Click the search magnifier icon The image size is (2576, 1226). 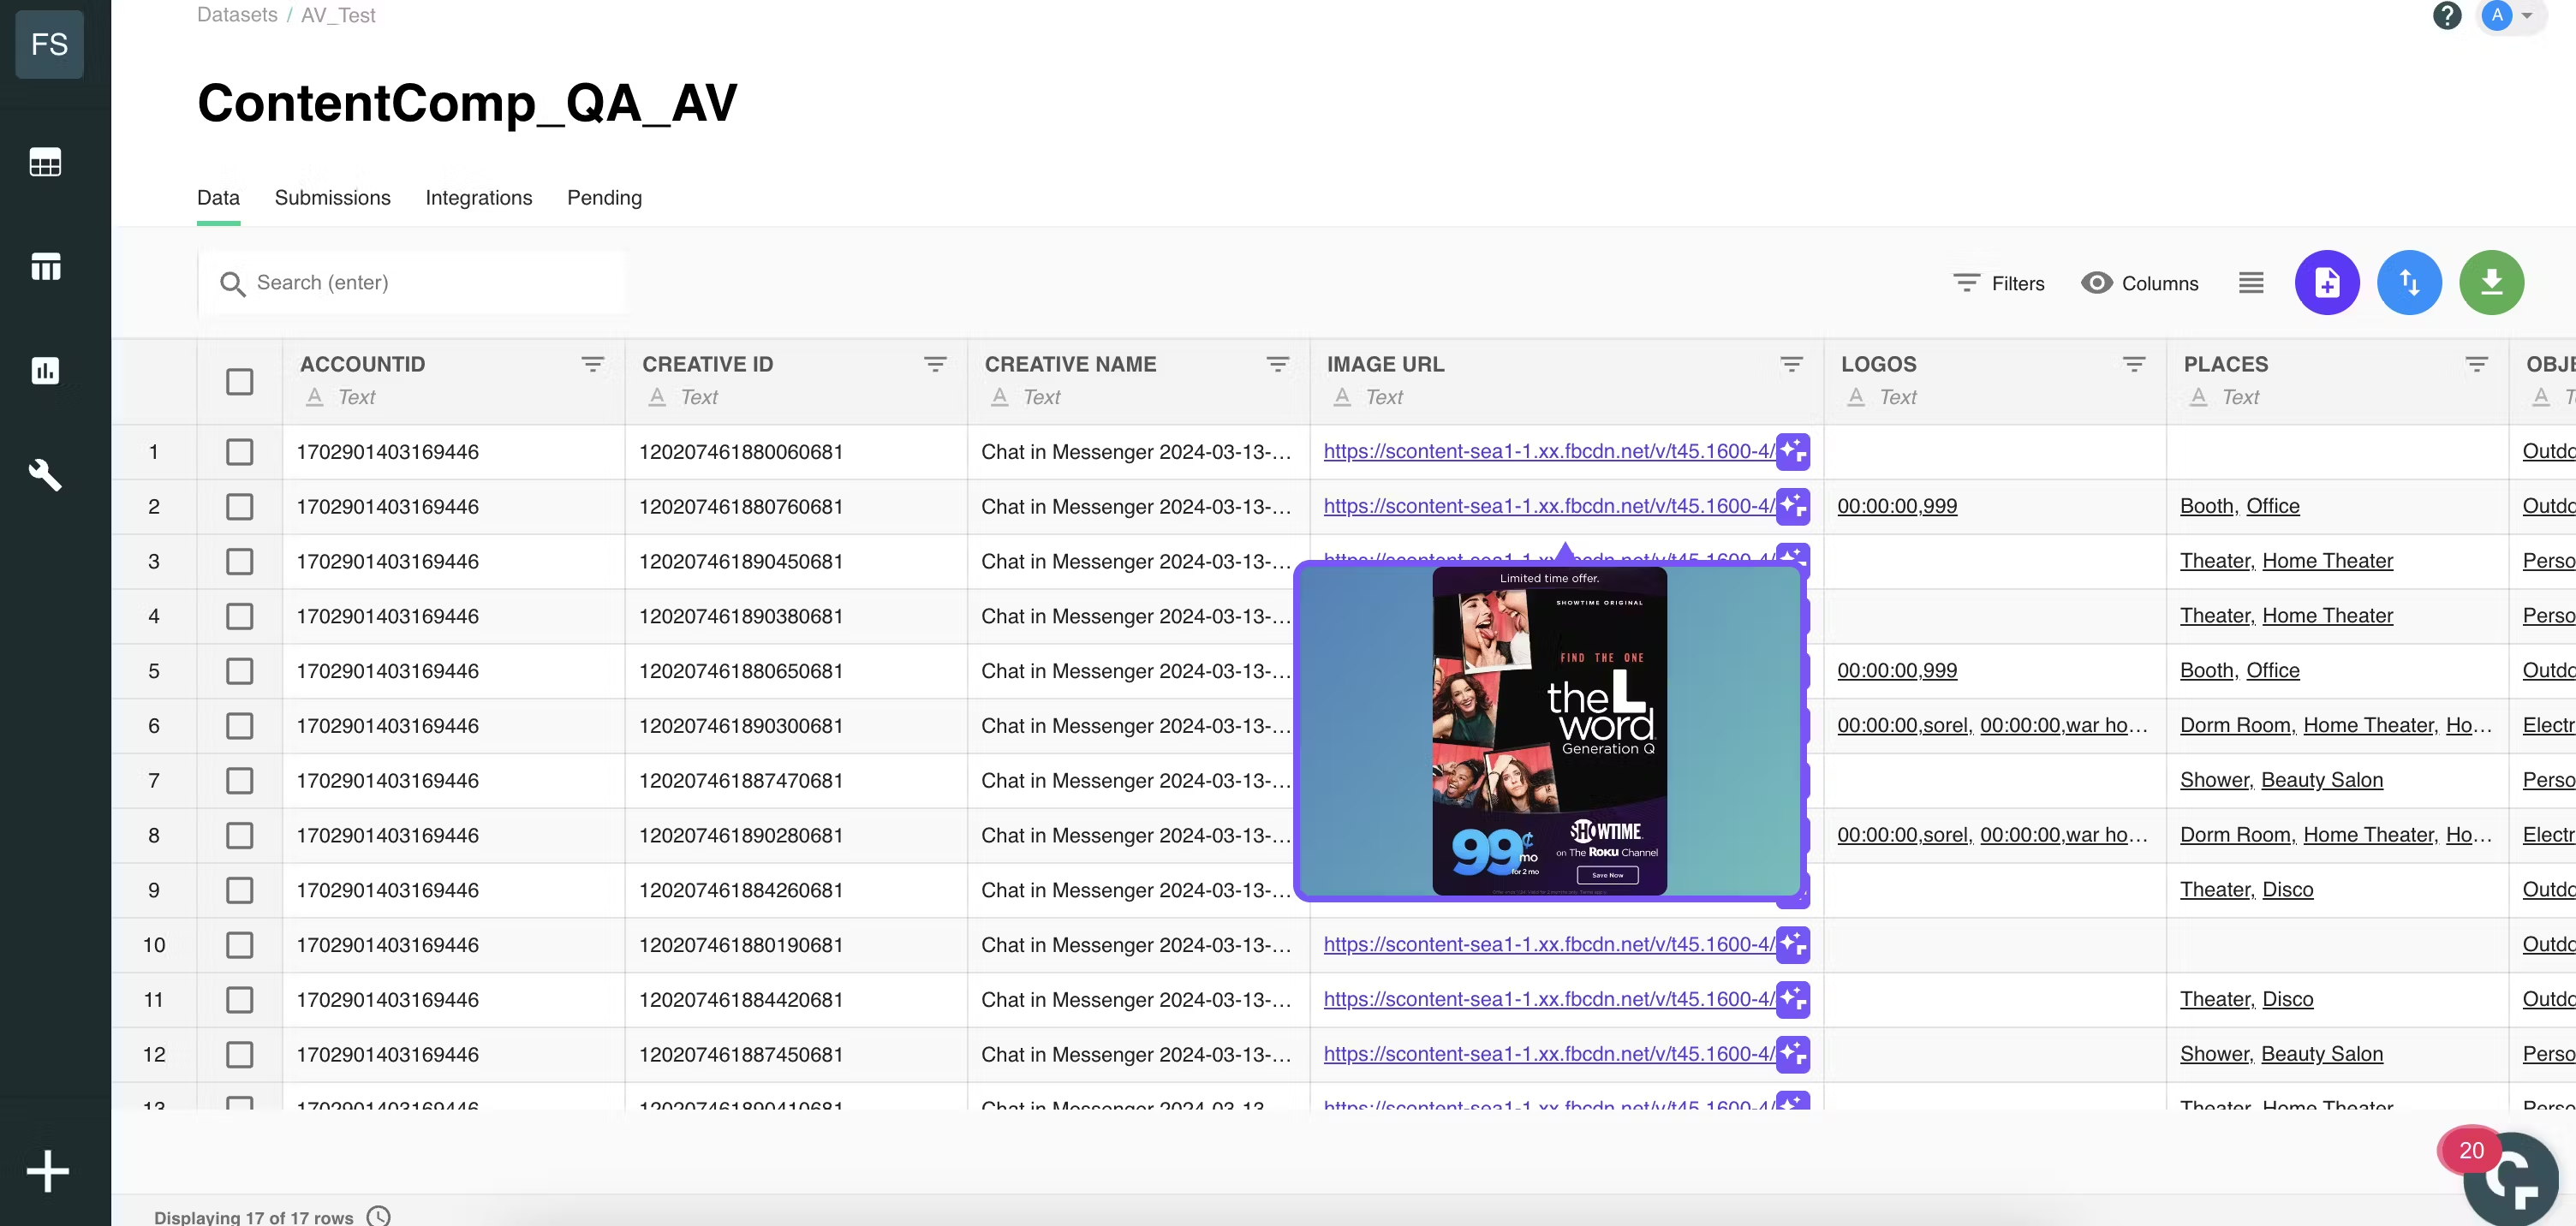[232, 284]
